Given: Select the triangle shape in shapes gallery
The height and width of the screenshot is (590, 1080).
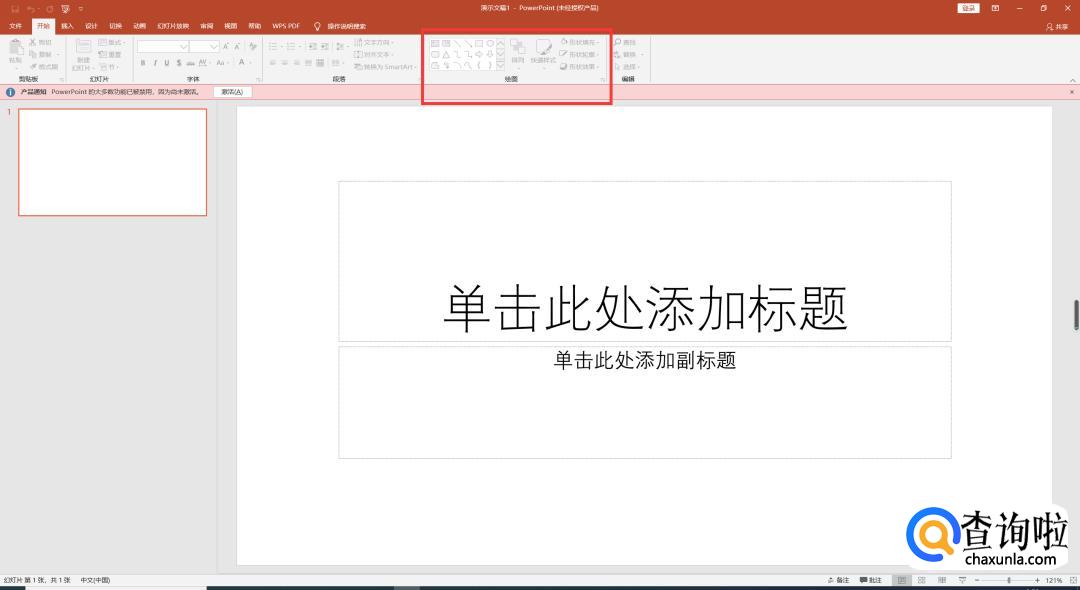Looking at the screenshot, I should click(446, 54).
